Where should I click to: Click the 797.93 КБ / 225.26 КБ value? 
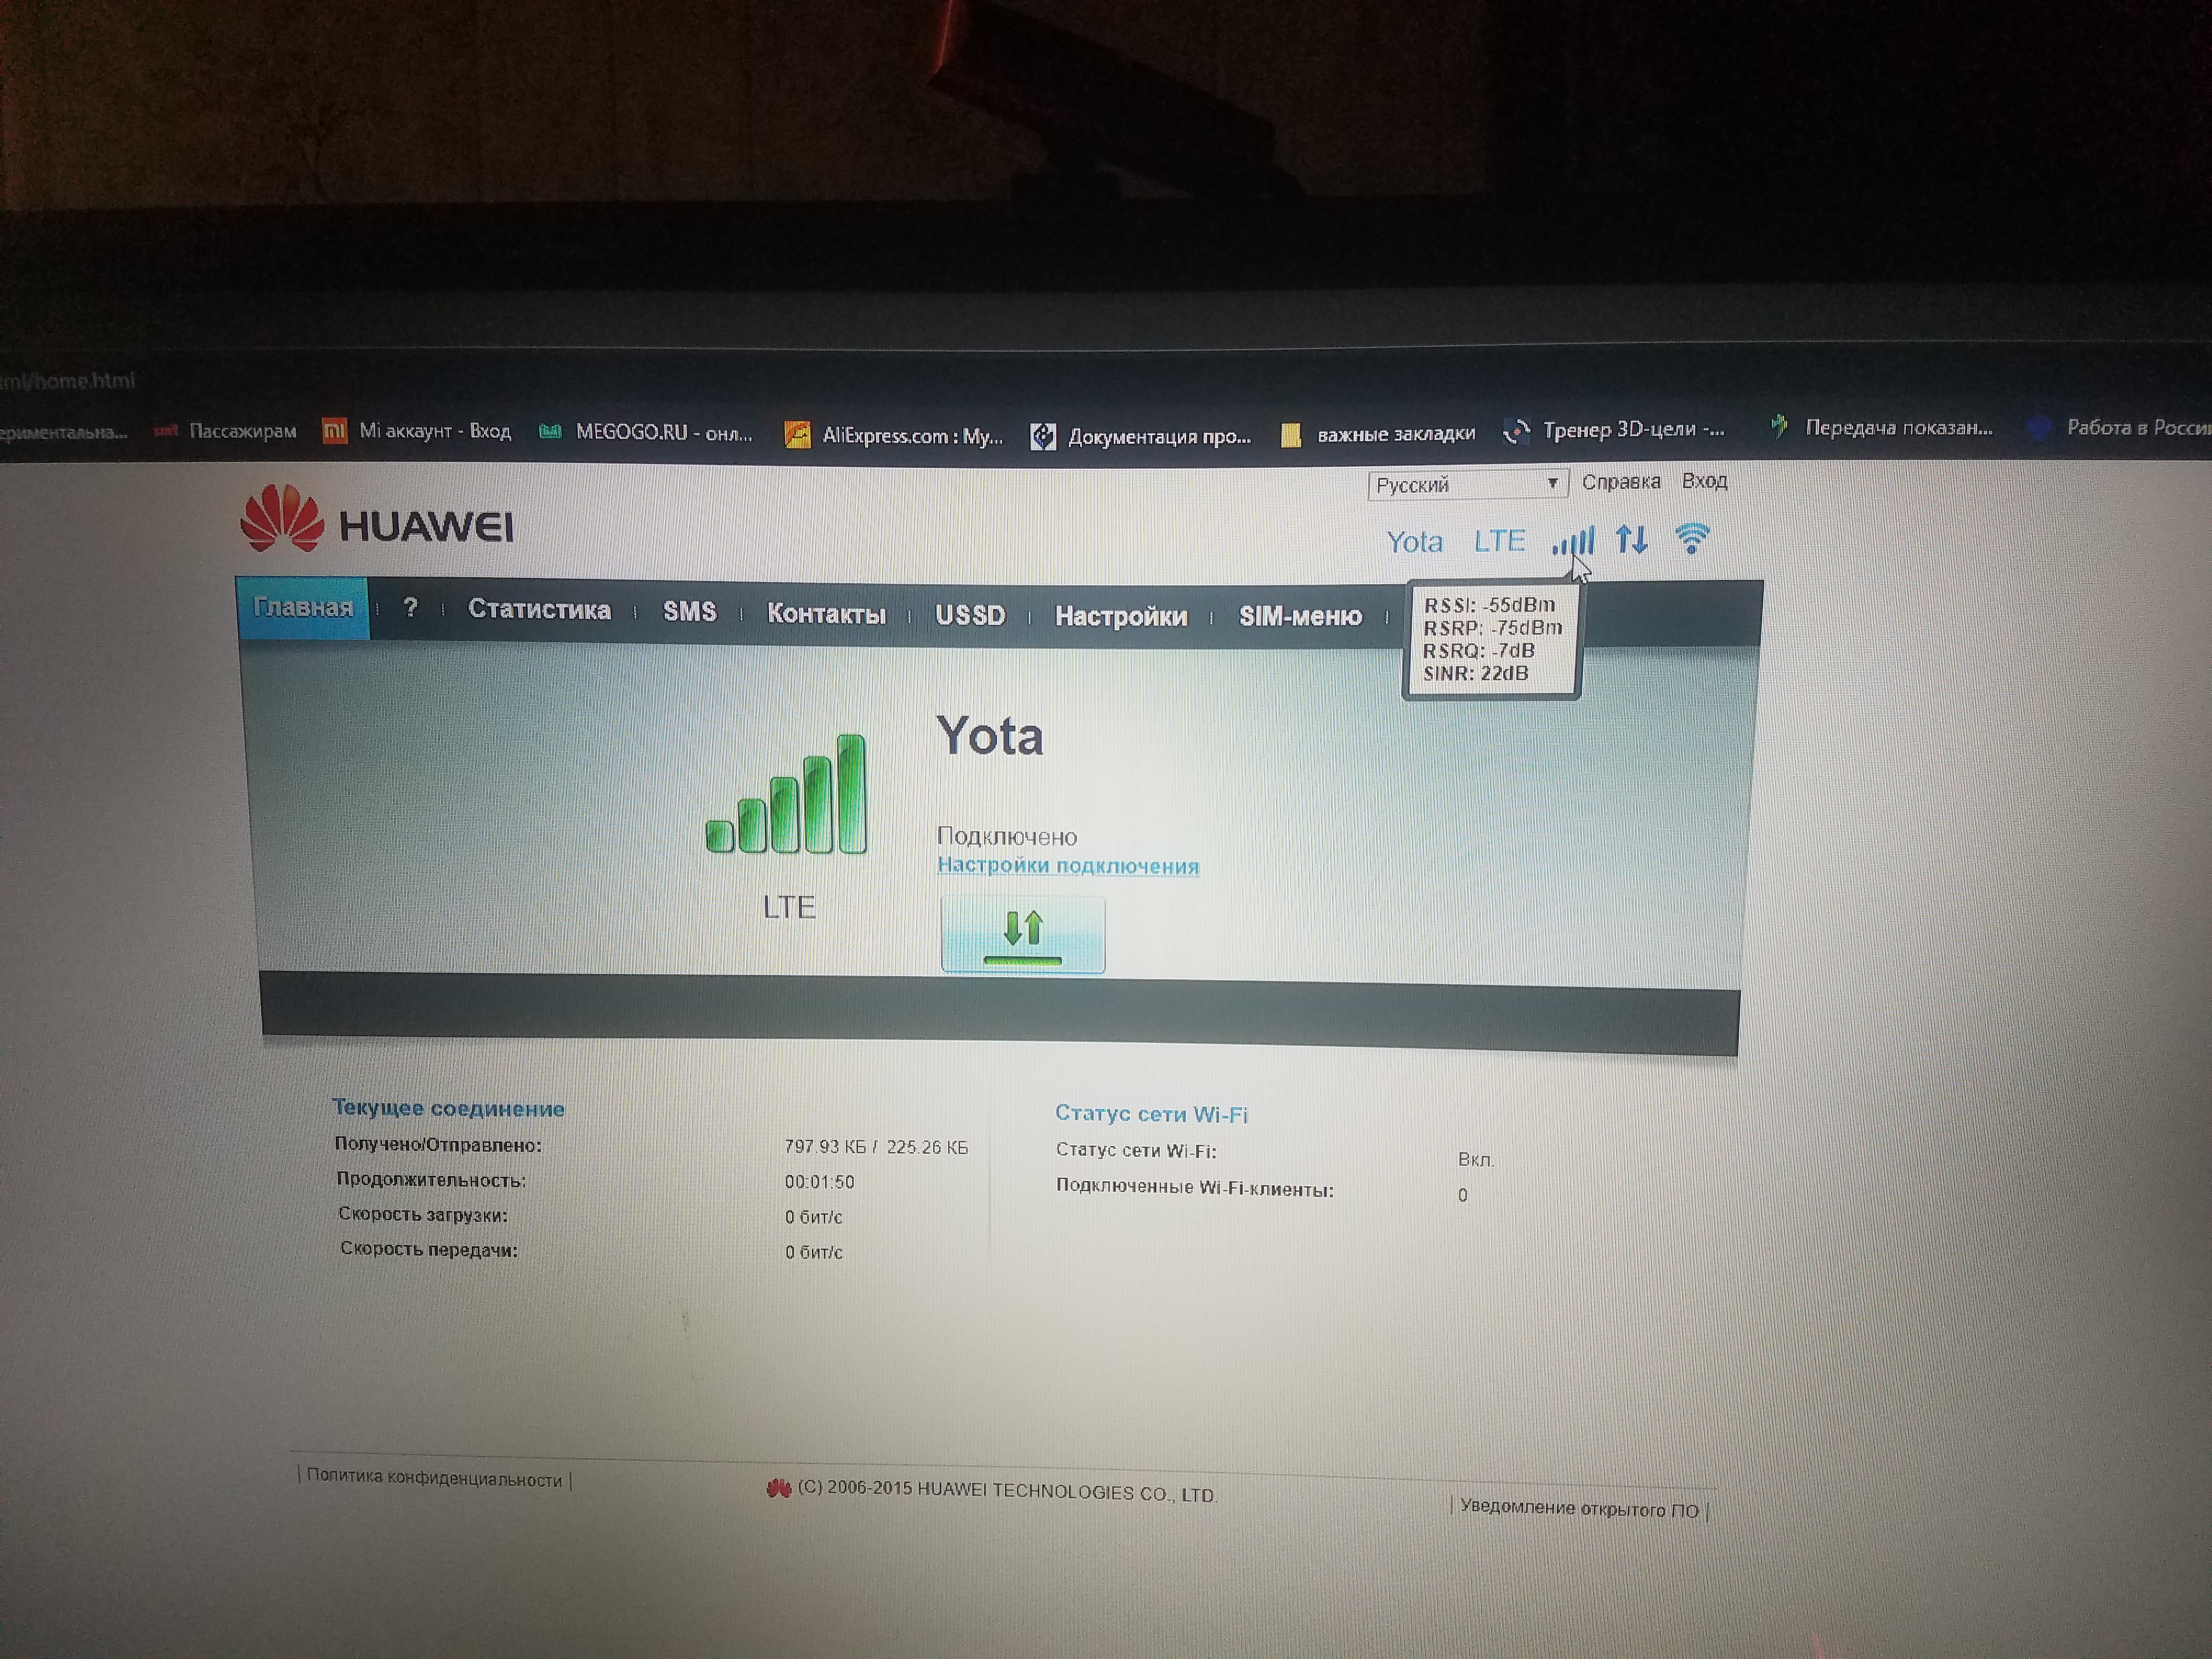pyautogui.click(x=876, y=1147)
